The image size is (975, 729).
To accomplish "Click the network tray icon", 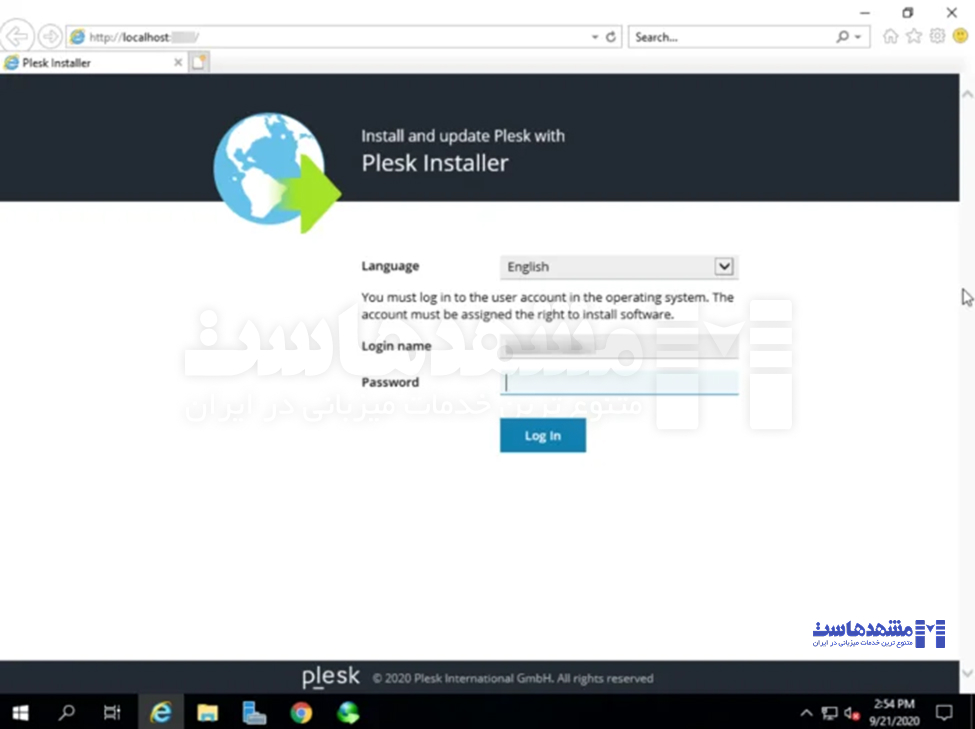I will (829, 713).
